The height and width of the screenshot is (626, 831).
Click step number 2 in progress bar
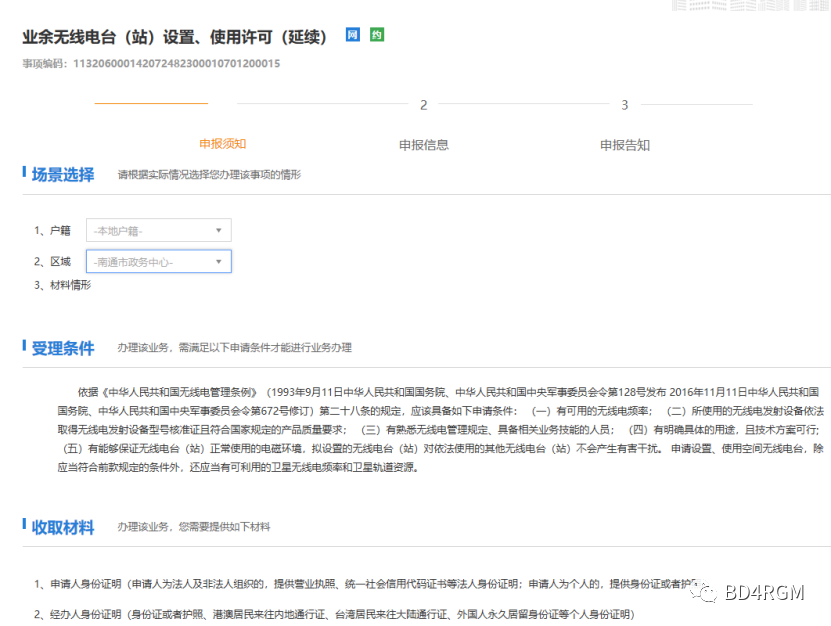tap(423, 105)
